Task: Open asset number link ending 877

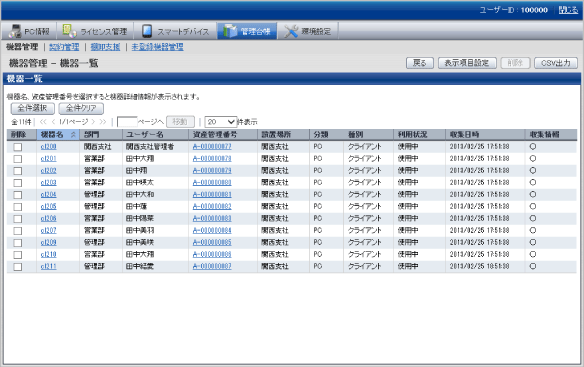Action: [212, 147]
